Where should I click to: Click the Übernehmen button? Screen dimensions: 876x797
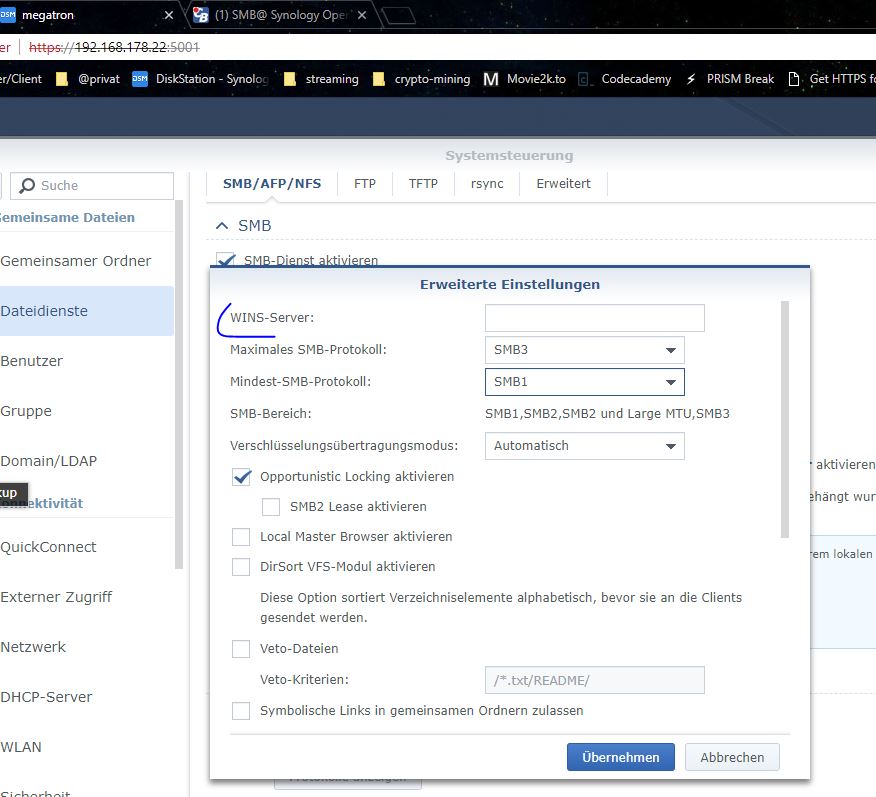click(621, 757)
